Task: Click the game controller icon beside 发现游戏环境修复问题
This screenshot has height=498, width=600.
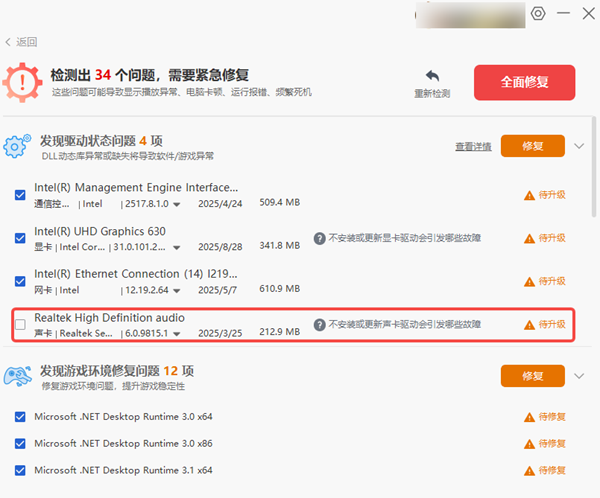Action: (x=19, y=377)
